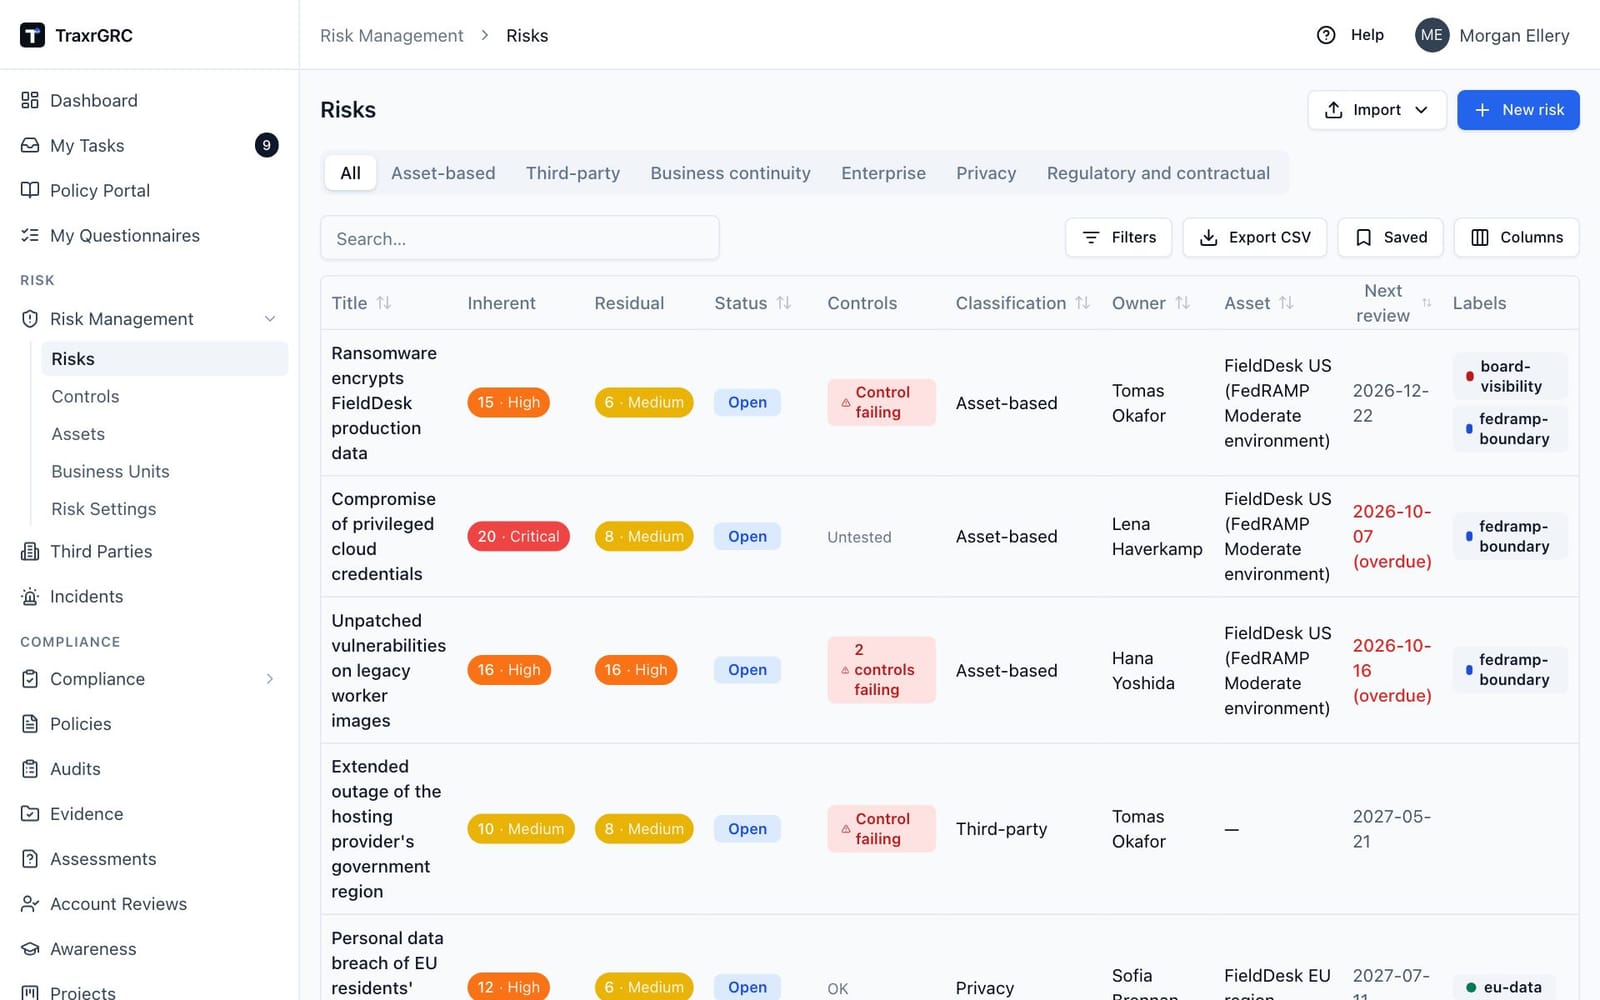1600x1000 pixels.
Task: Sort the table by Status
Action: 784,302
